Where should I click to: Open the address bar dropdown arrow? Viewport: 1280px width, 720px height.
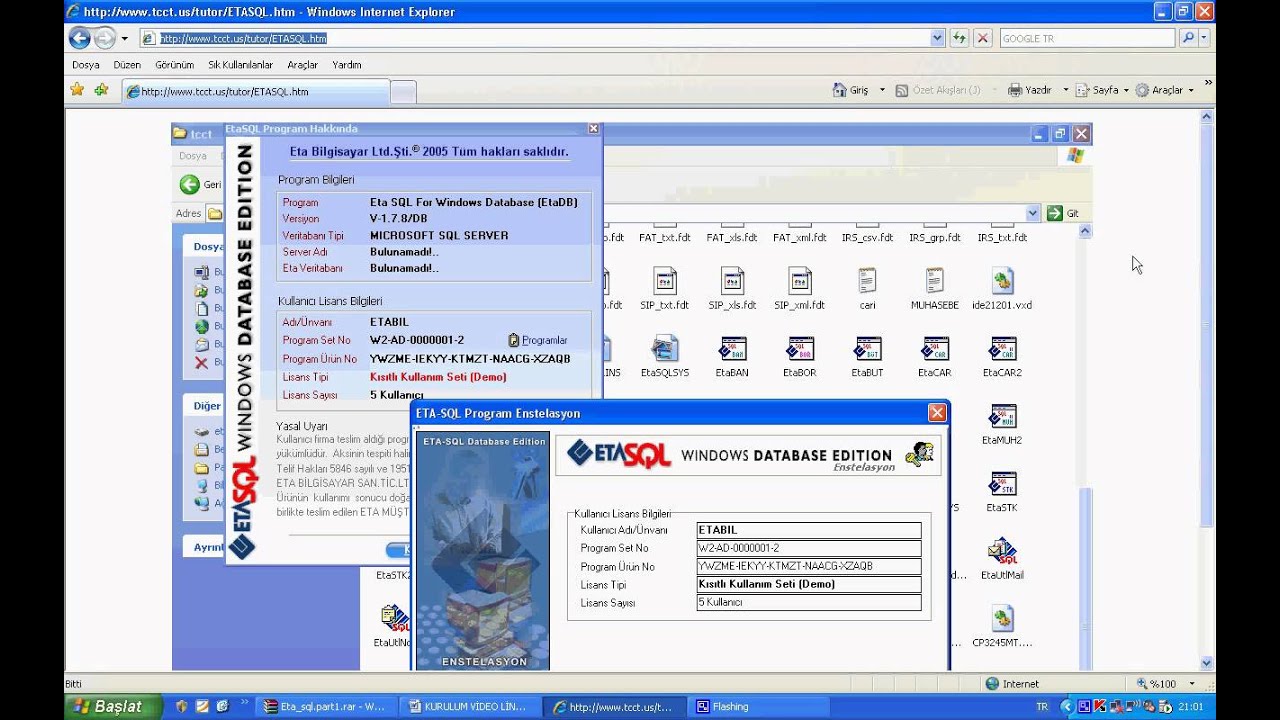(x=937, y=38)
